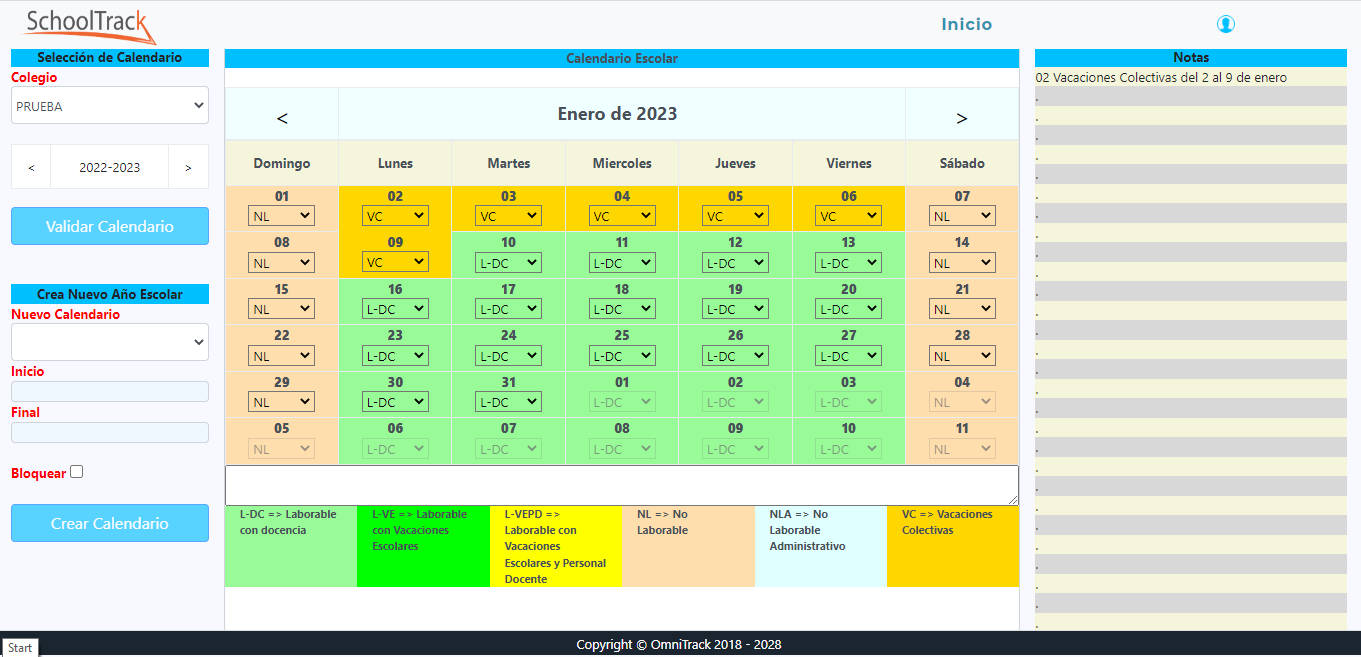Screen dimensions: 1361x657
Task: Select previous school year arrow
Action: pyautogui.click(x=31, y=167)
